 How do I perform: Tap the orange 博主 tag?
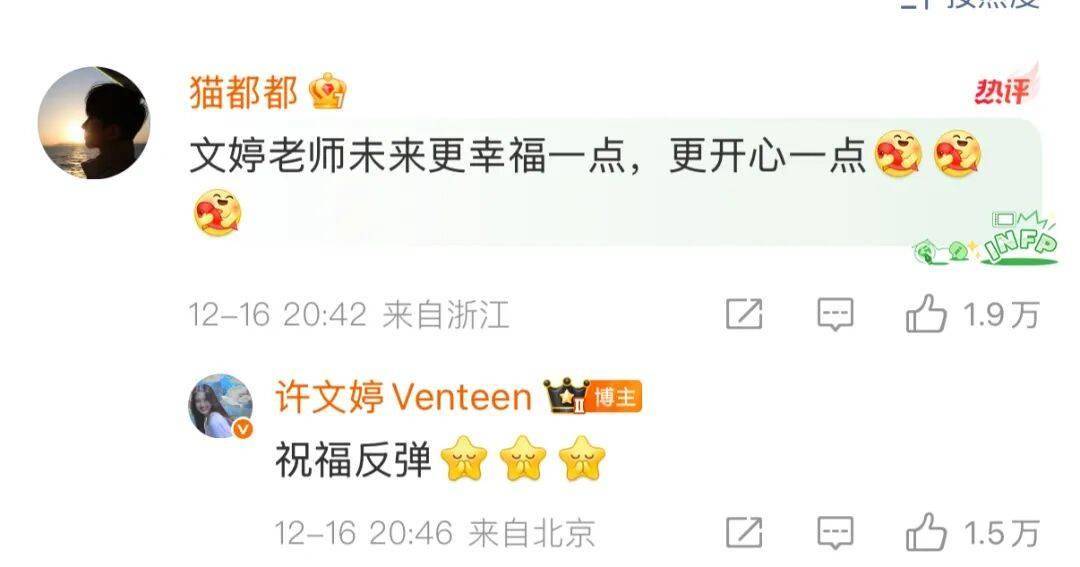615,397
